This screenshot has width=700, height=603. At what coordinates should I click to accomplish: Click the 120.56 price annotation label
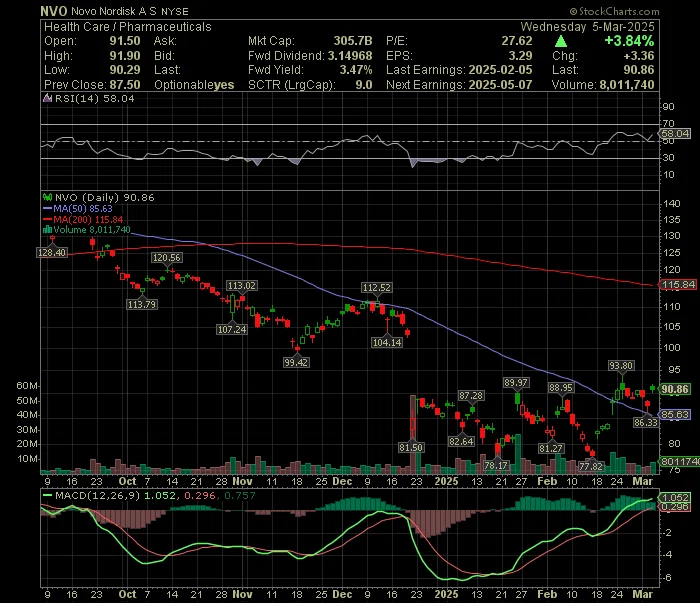(167, 258)
